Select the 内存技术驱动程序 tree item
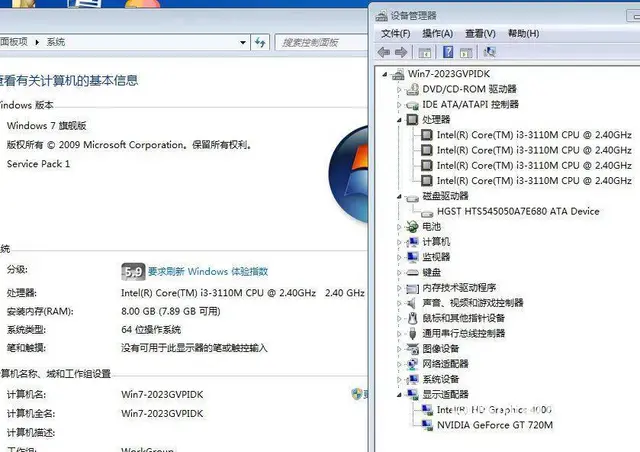This screenshot has width=640, height=452. [459, 288]
